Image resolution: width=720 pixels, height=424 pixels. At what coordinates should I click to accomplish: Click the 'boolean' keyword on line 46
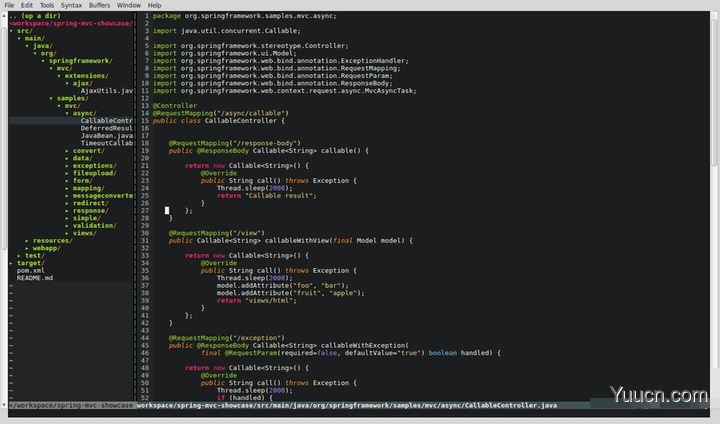click(x=443, y=353)
